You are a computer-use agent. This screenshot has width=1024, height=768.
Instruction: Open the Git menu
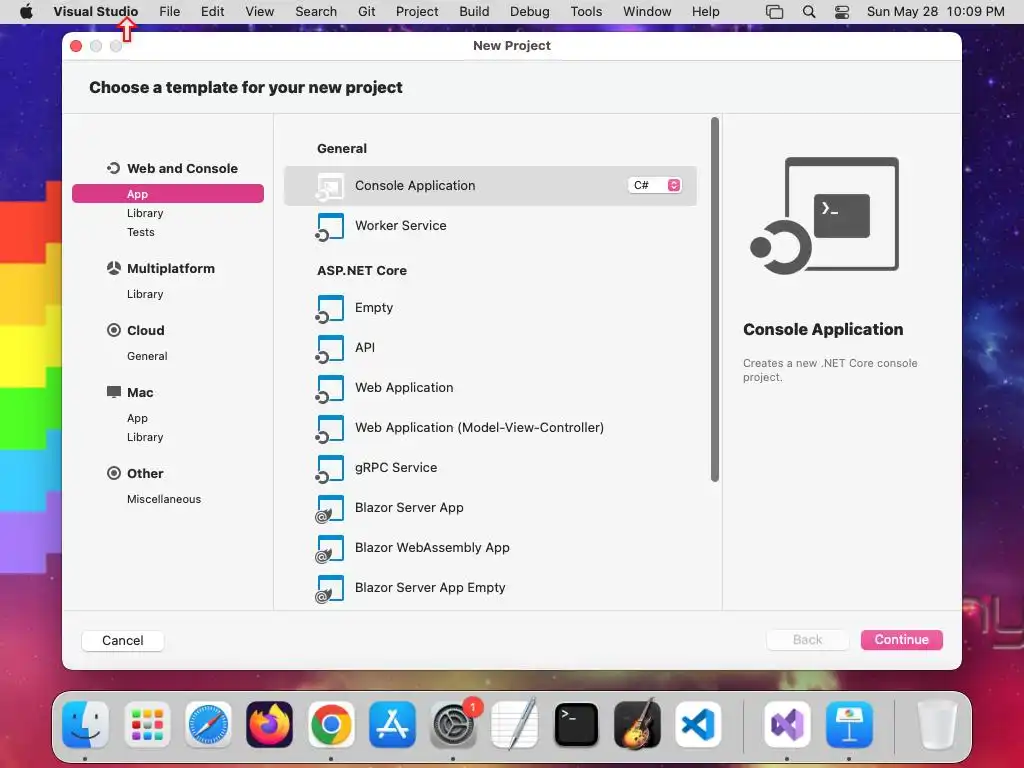click(x=366, y=11)
